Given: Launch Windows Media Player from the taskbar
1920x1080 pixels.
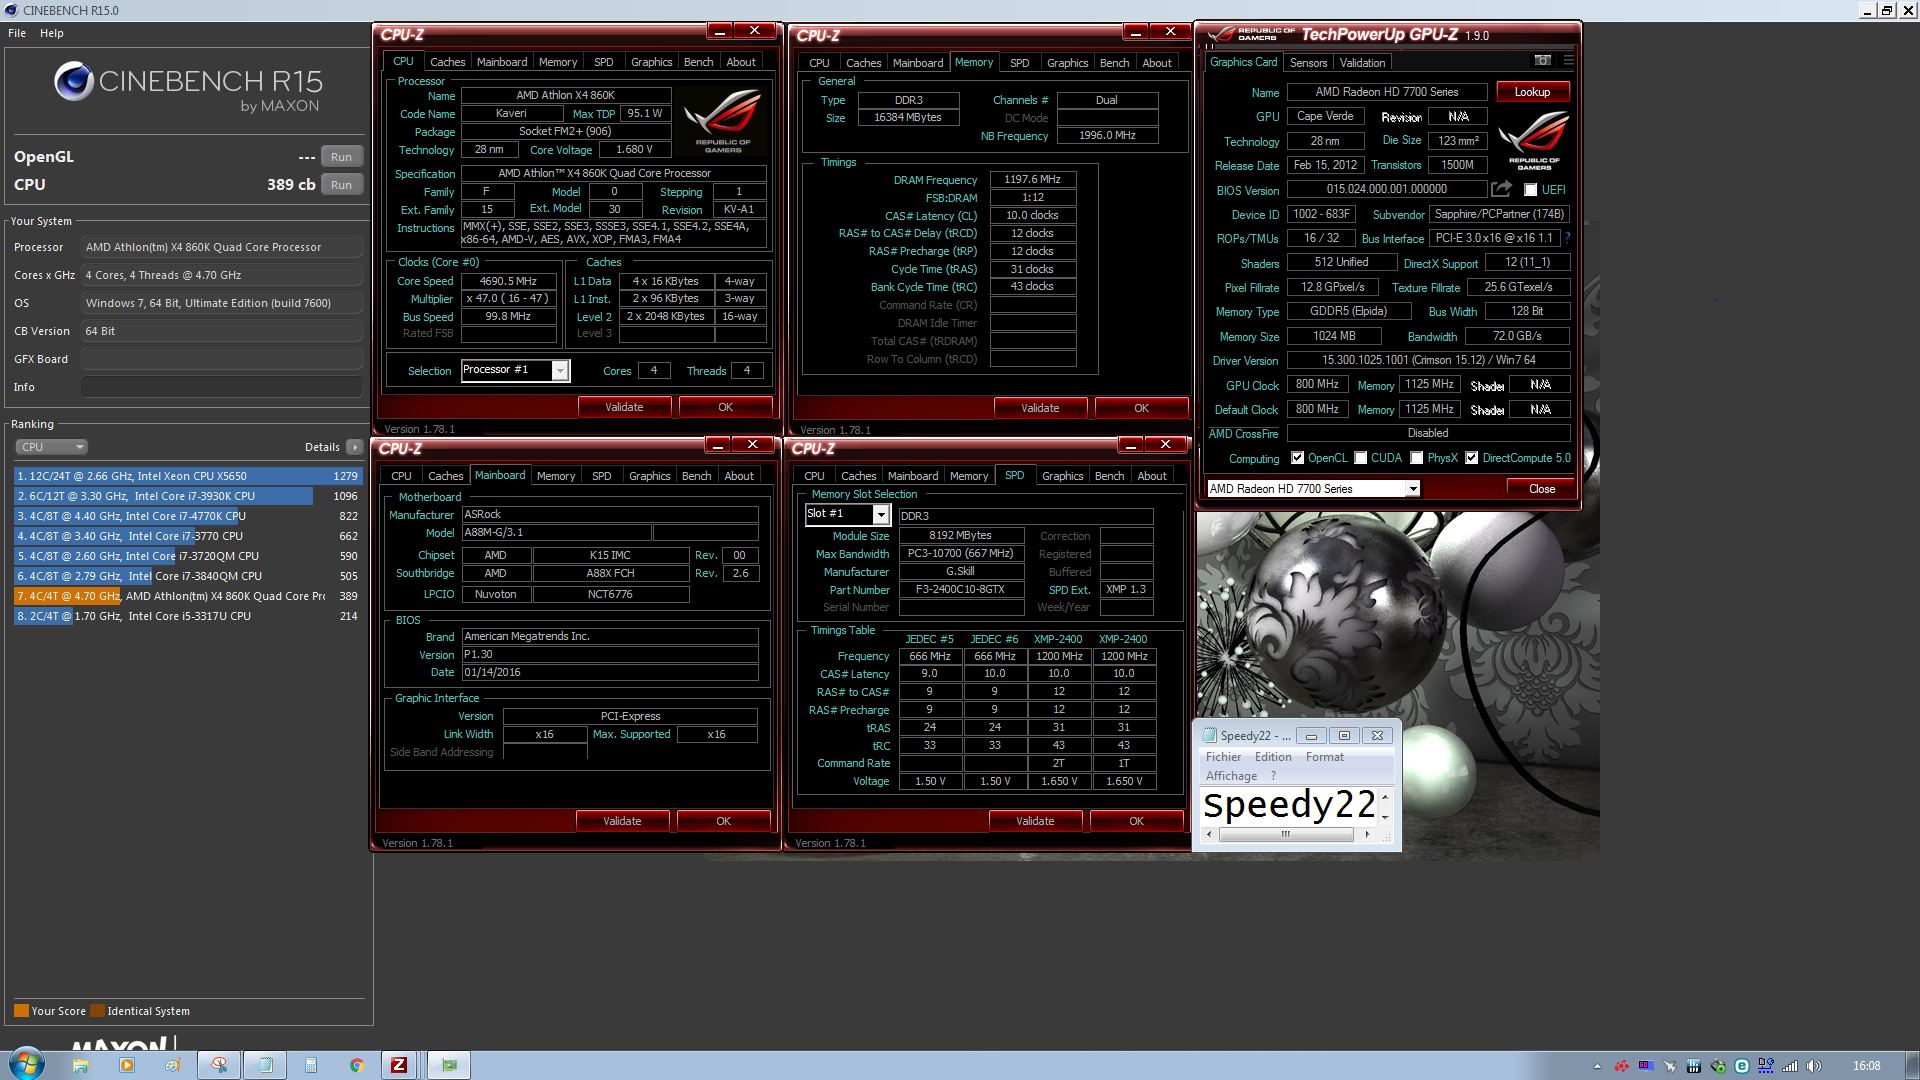Looking at the screenshot, I should [127, 1065].
